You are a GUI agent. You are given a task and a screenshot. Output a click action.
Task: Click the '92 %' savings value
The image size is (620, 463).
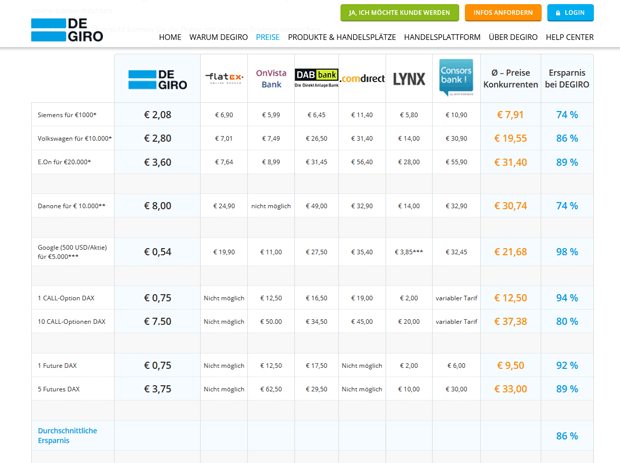(567, 365)
